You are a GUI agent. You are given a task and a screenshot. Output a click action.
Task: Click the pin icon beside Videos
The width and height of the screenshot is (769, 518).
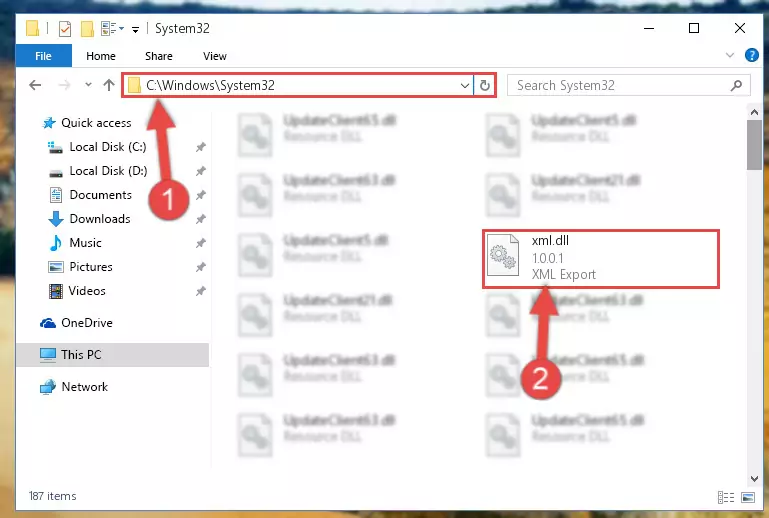[201, 291]
